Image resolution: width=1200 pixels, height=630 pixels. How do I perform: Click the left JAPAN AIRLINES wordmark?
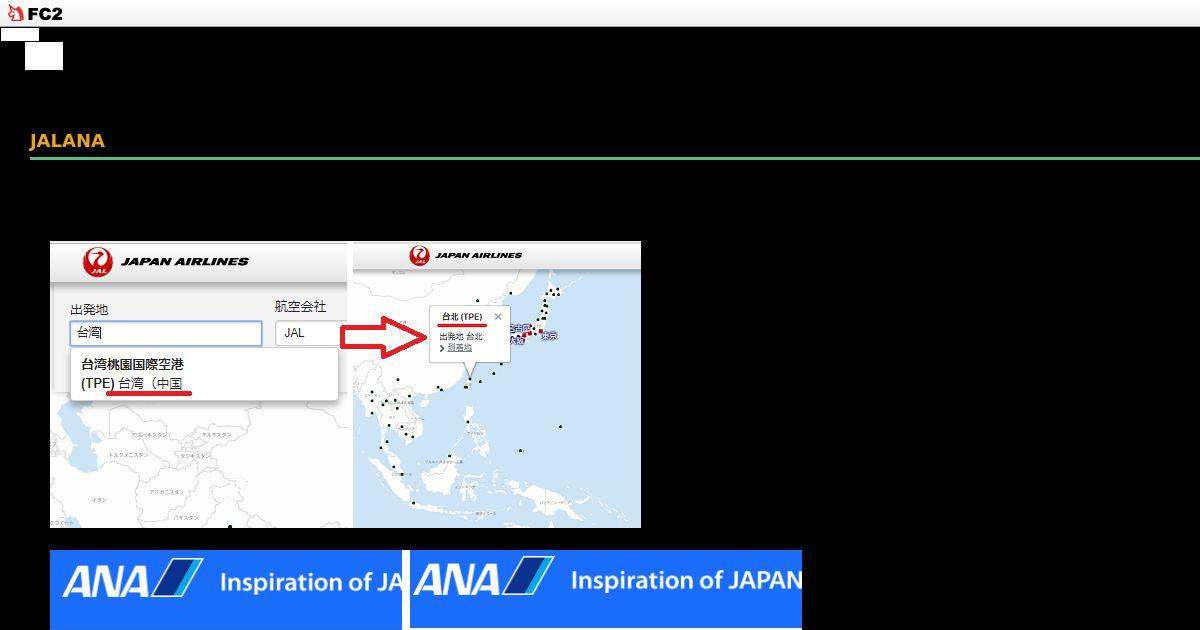pos(185,262)
